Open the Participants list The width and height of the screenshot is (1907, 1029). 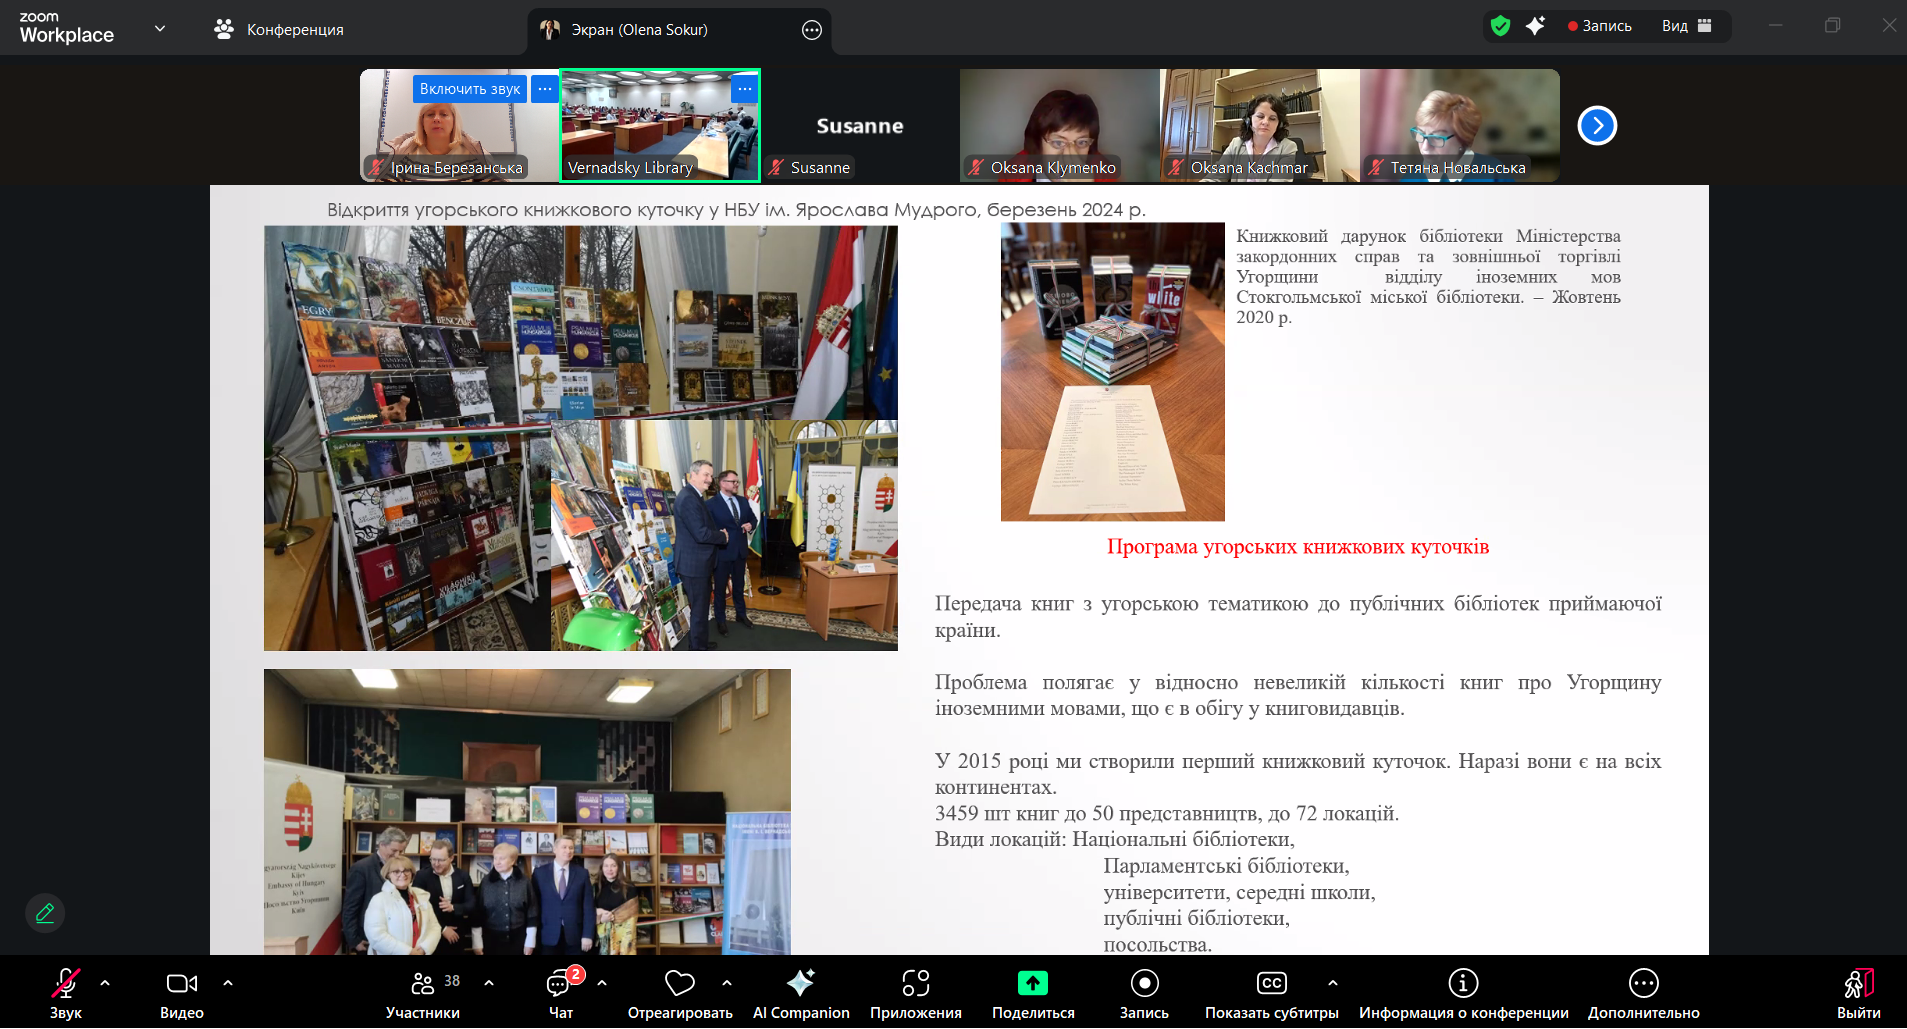pos(423,993)
